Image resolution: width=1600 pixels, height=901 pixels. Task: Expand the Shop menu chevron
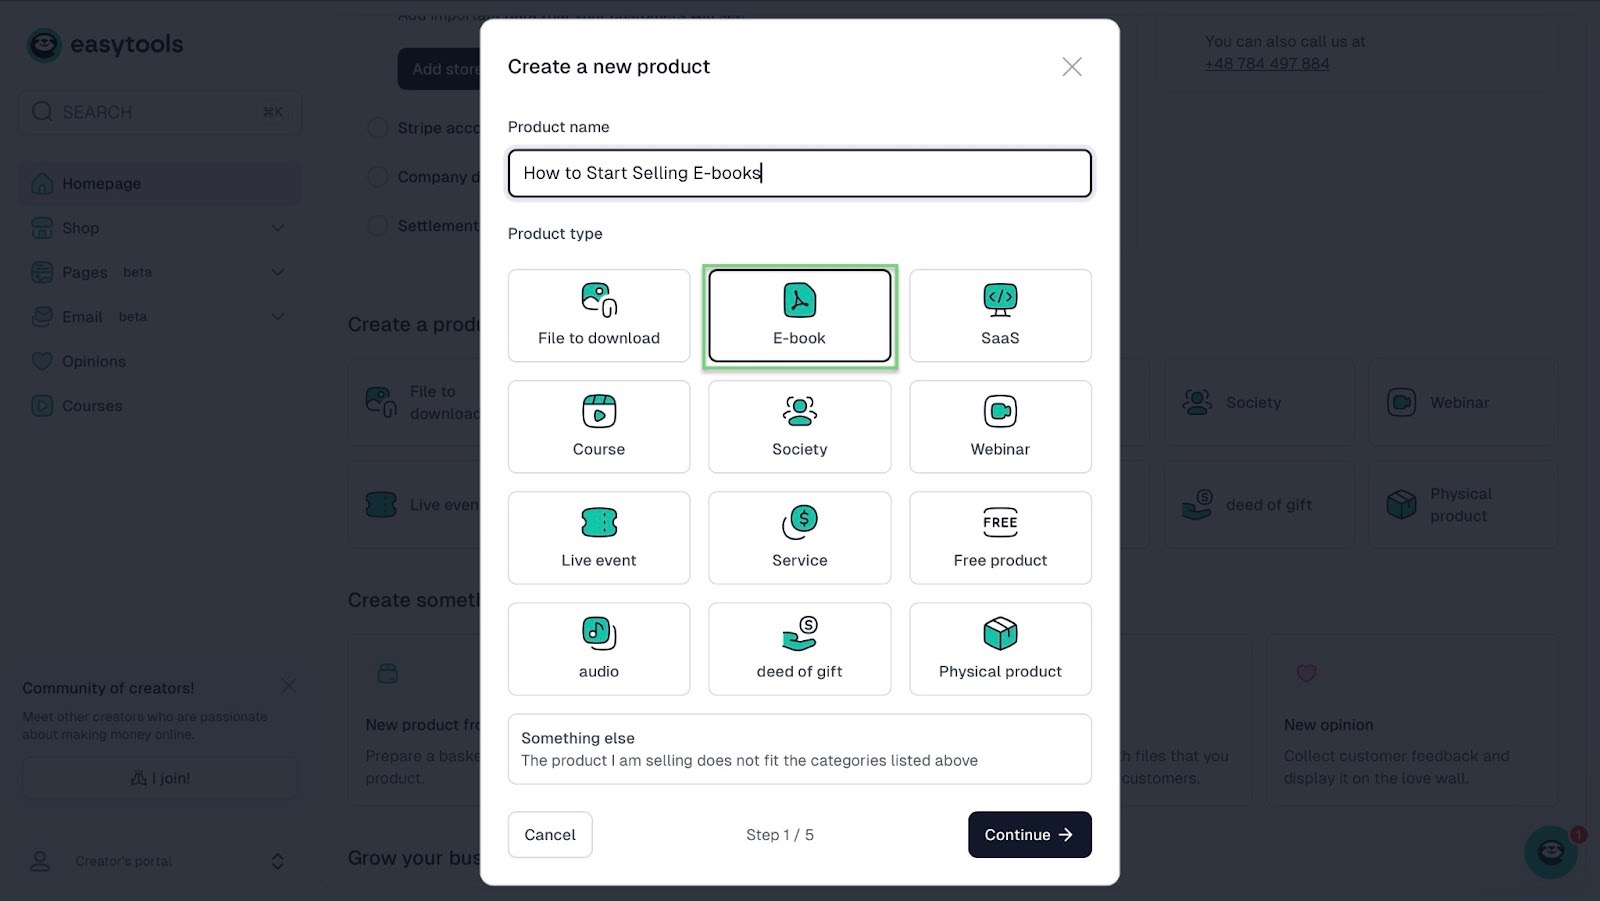(x=278, y=228)
